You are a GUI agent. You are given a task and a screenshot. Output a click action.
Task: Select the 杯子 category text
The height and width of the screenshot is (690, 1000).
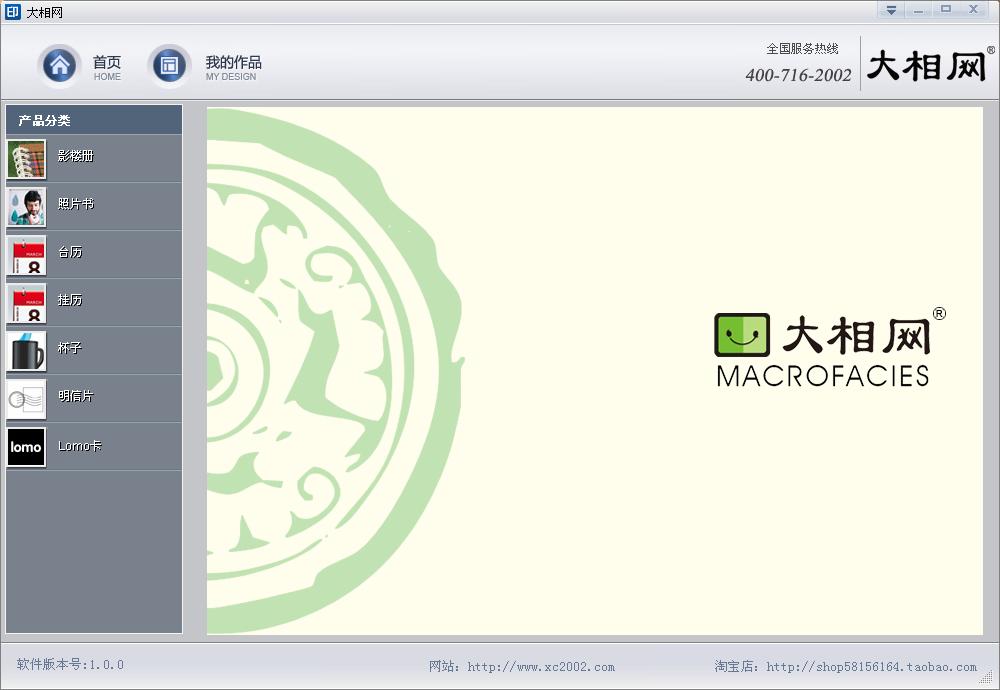pos(70,348)
